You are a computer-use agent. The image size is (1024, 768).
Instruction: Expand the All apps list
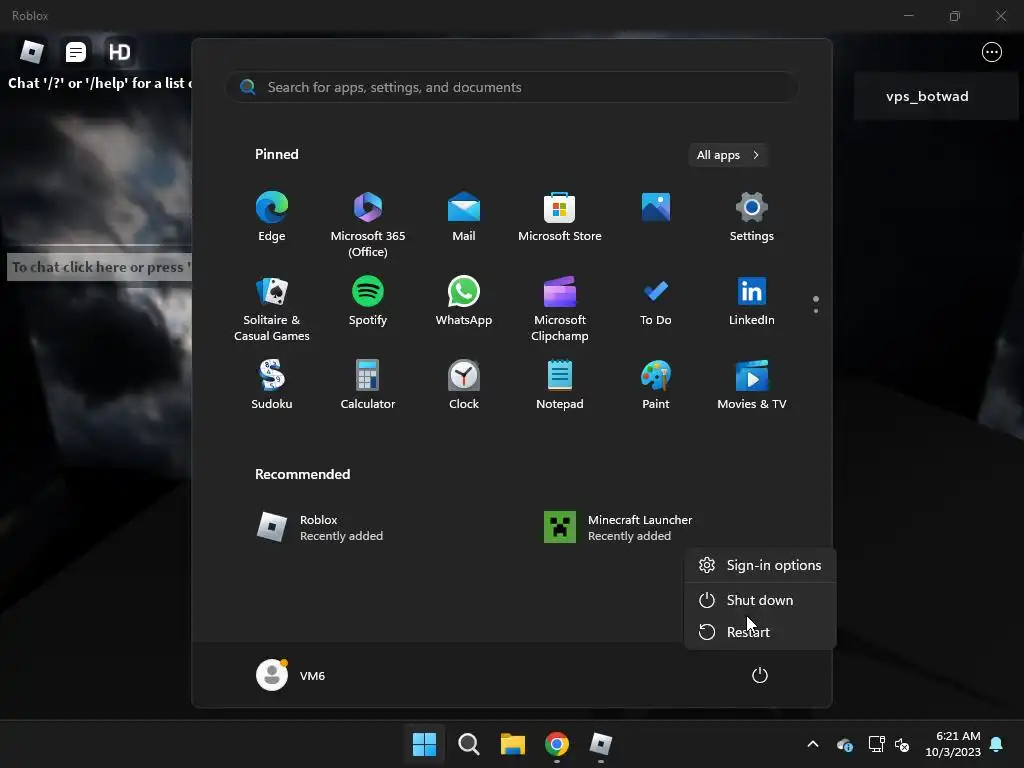[728, 155]
